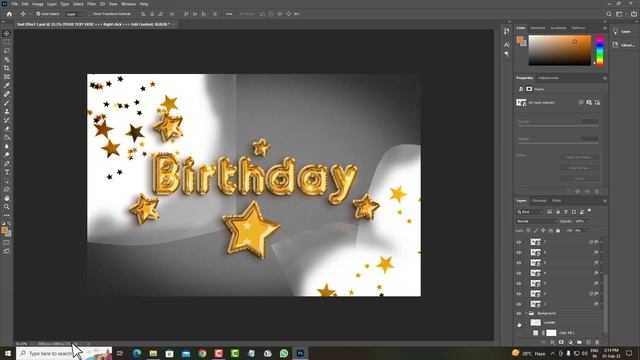
Task: Click the foreground color swatch in toolbox
Action: (4, 231)
